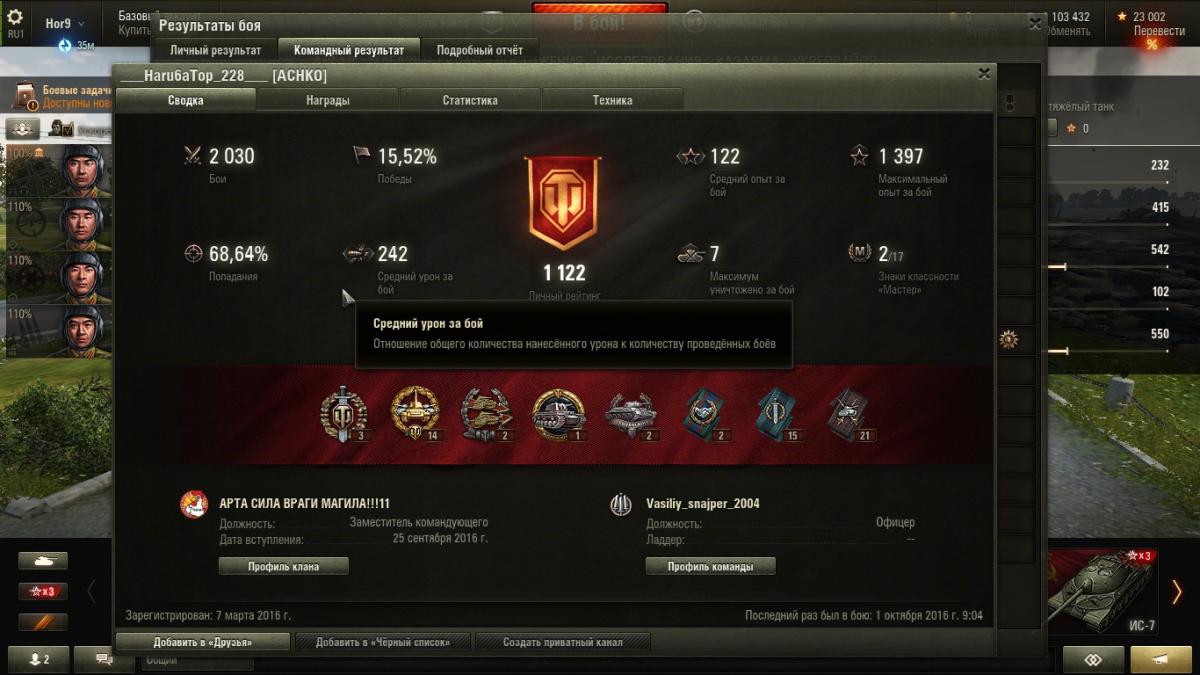Select the blue medal with count 15

click(x=778, y=414)
